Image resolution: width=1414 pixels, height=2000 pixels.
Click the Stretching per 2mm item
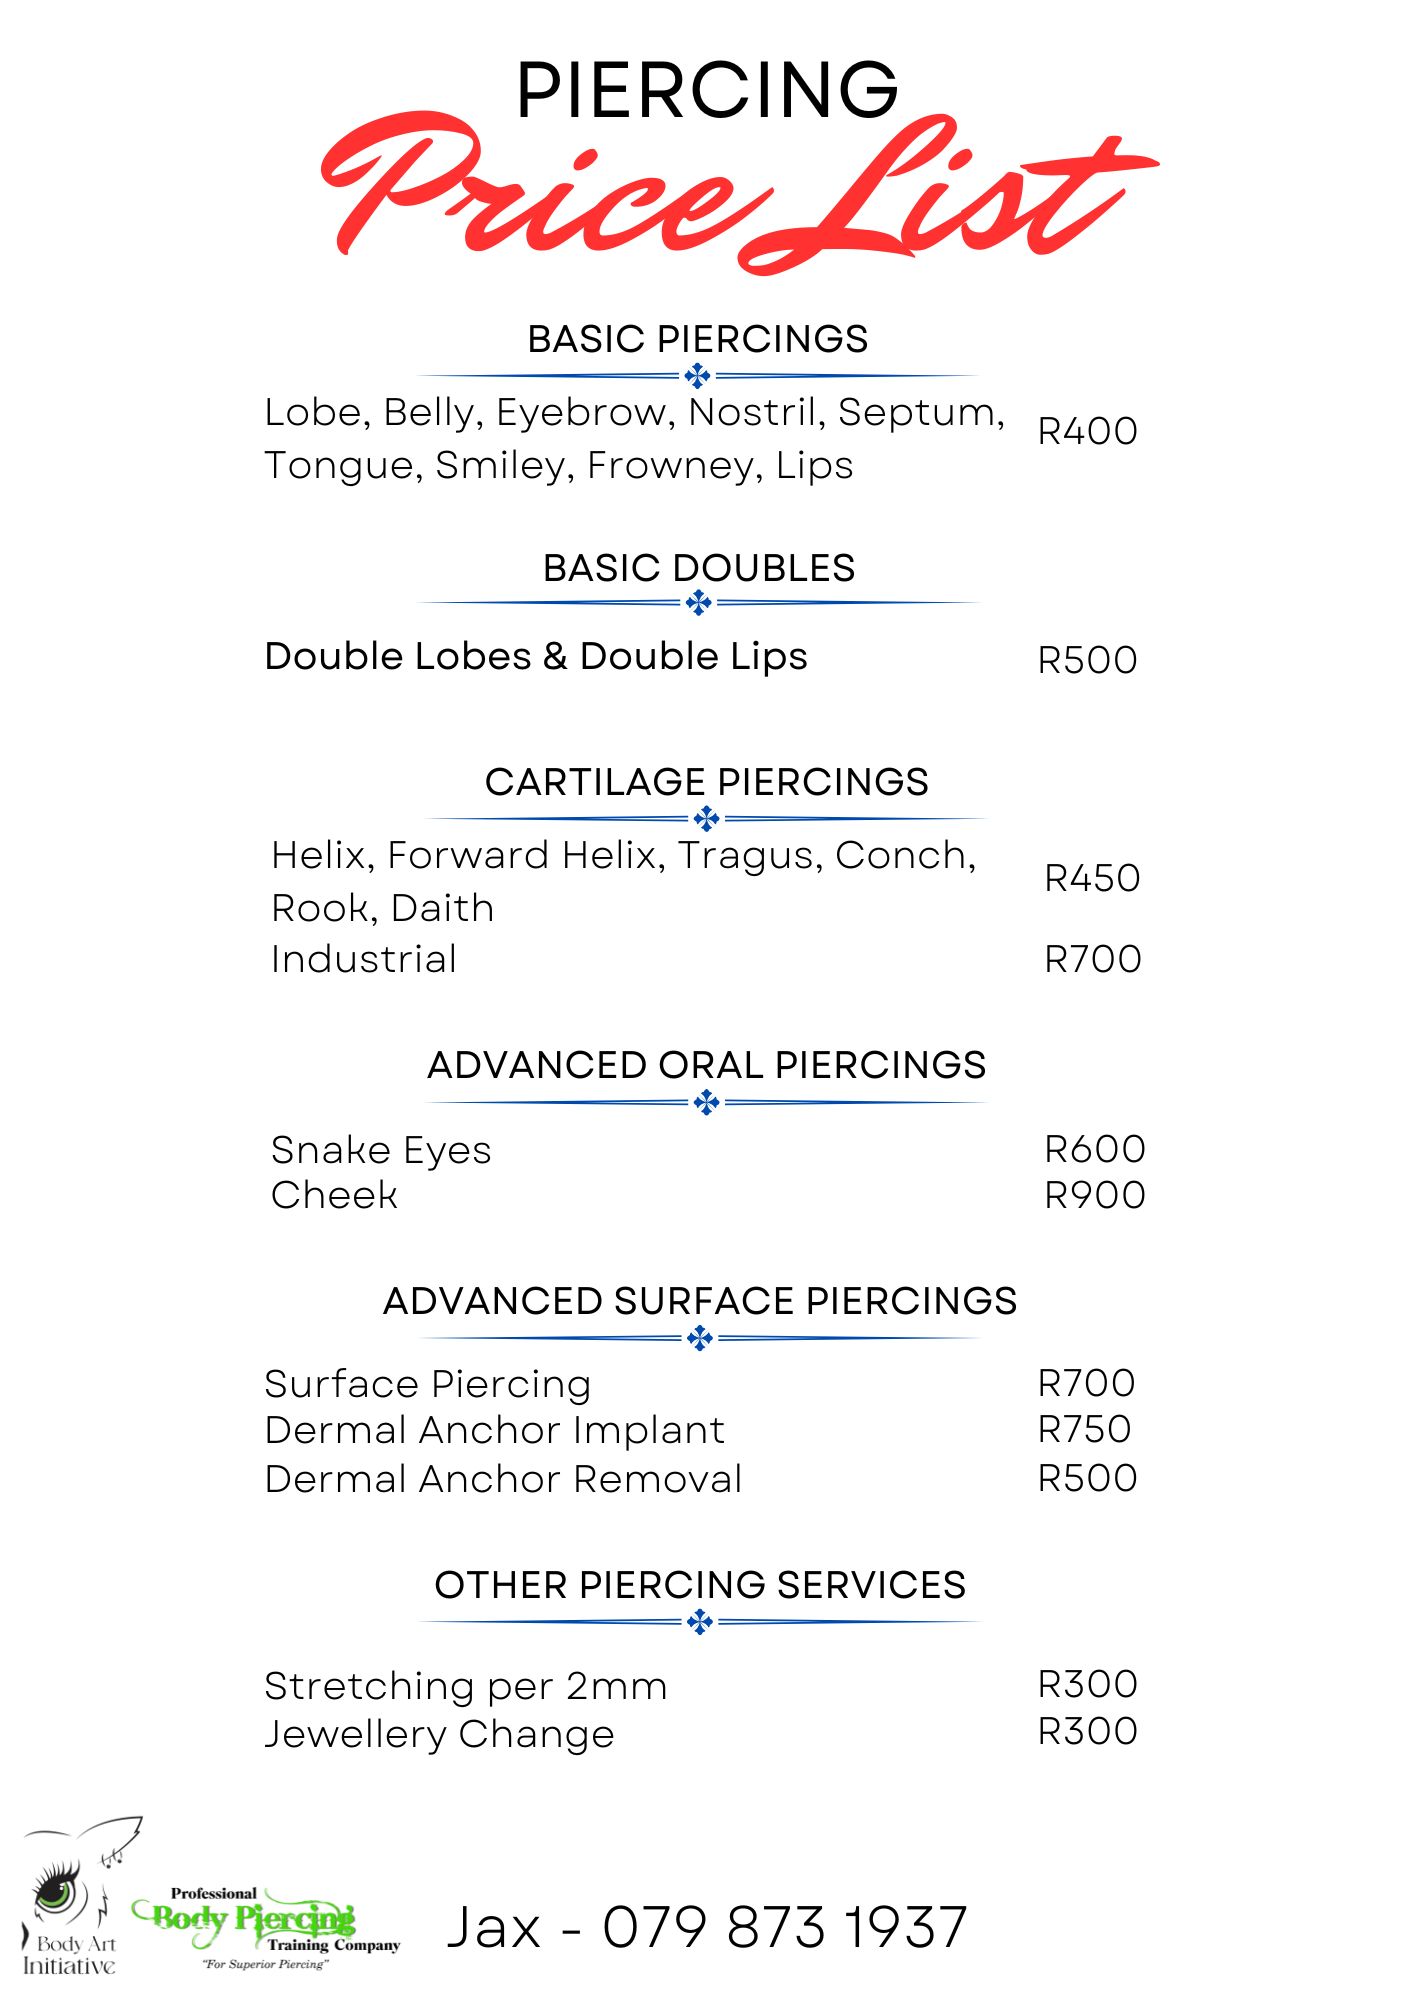465,1686
